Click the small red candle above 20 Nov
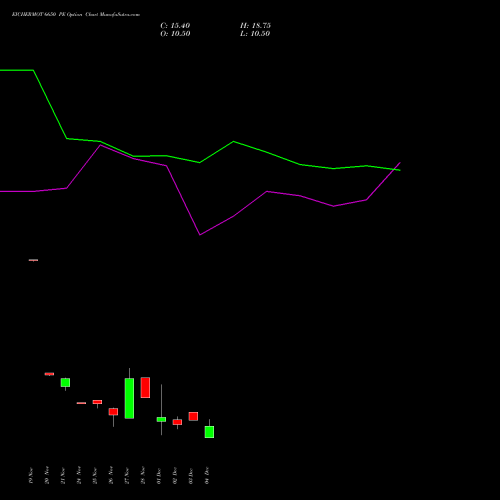The image size is (500, 500). pos(49,374)
